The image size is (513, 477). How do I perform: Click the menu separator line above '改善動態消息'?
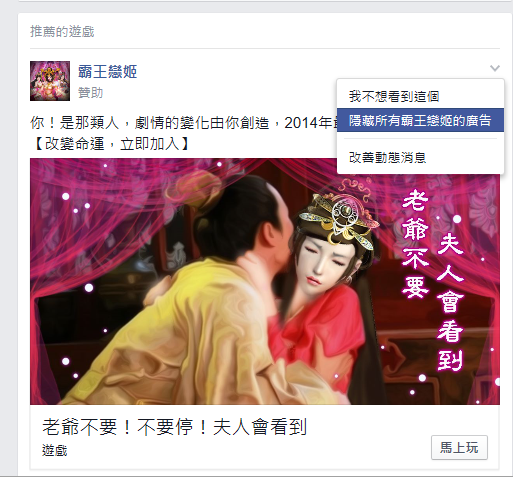(x=420, y=139)
